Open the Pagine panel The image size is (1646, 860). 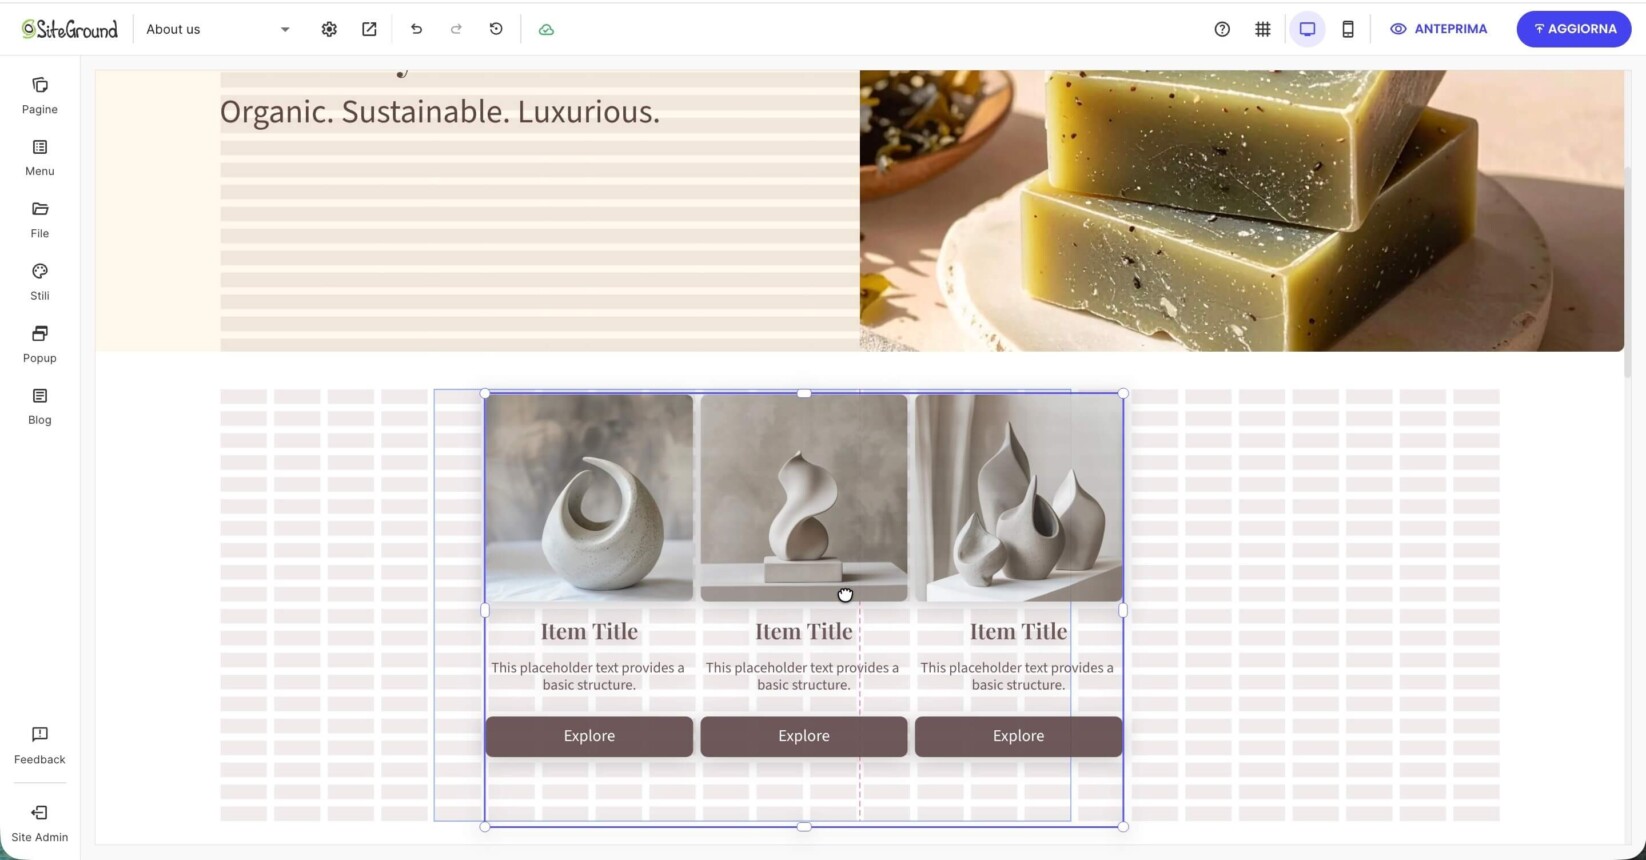click(x=40, y=96)
